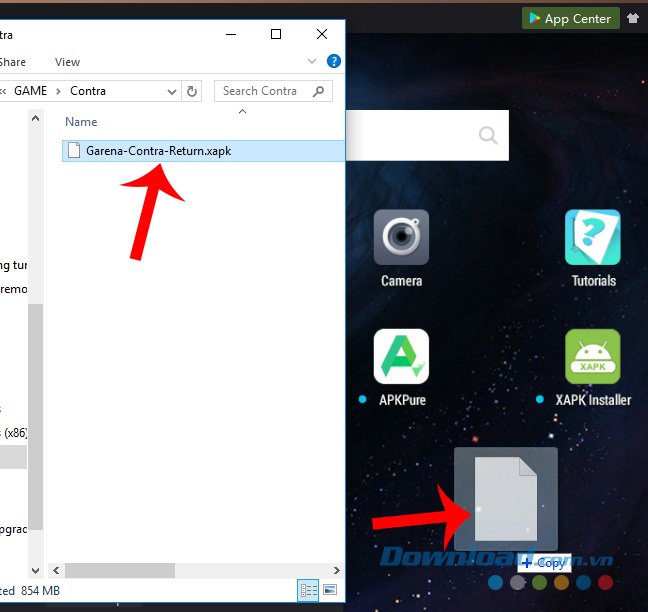Click the horizontal scrollbar left arrow
Image resolution: width=648 pixels, height=612 pixels.
click(x=56, y=571)
